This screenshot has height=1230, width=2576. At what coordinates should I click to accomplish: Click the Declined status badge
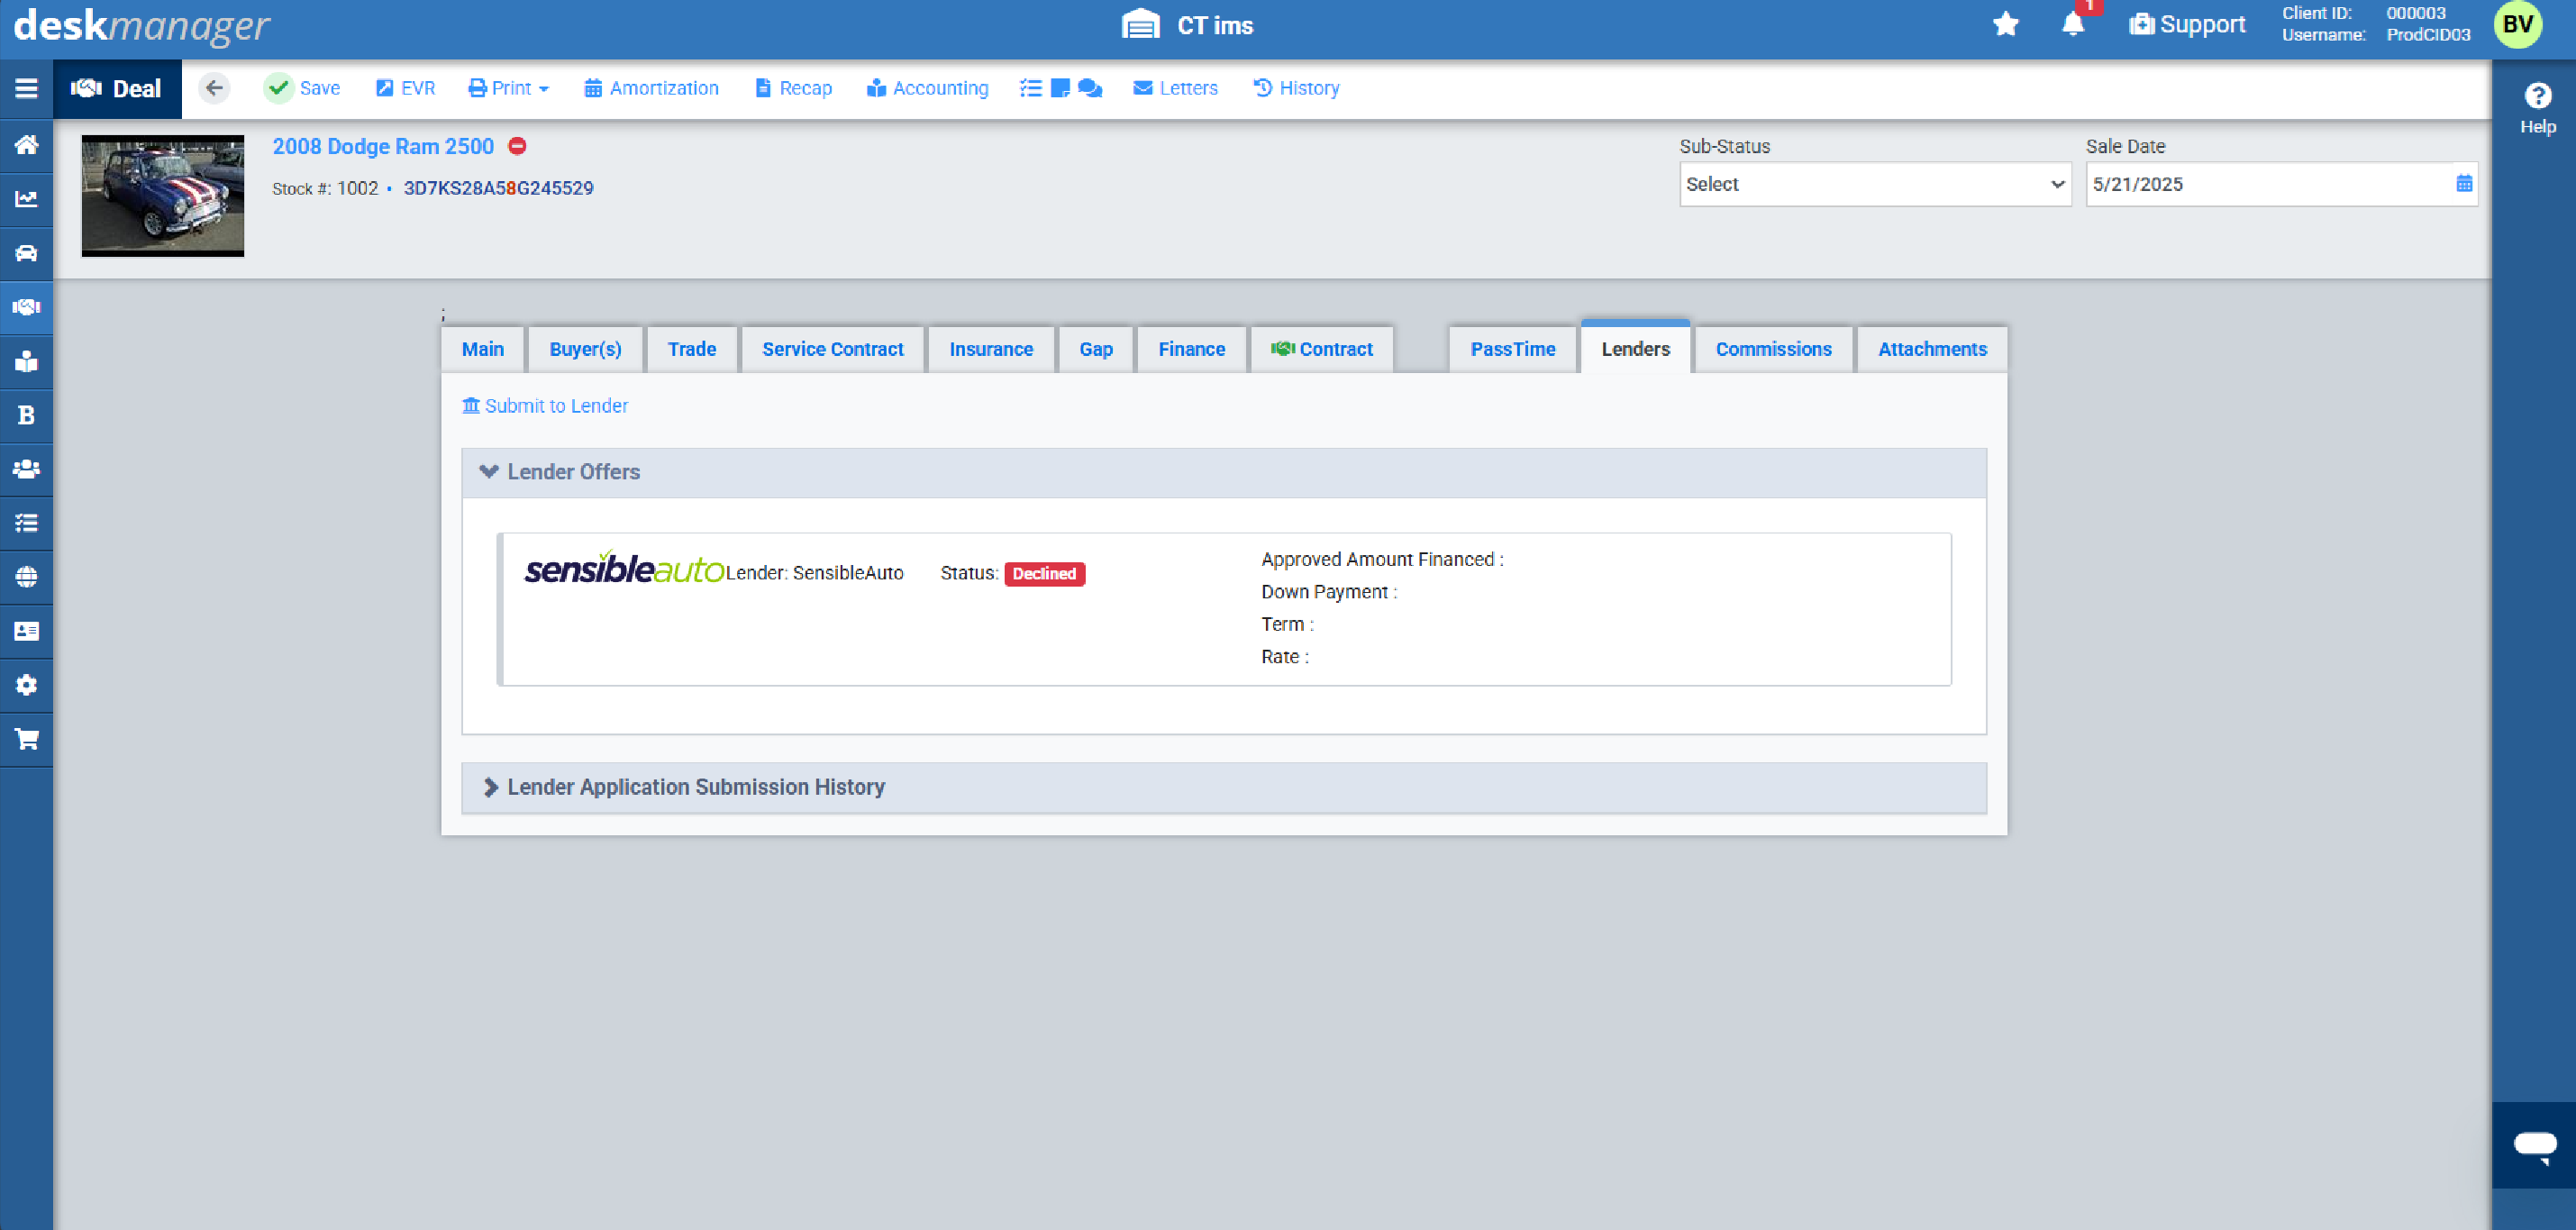pyautogui.click(x=1044, y=573)
